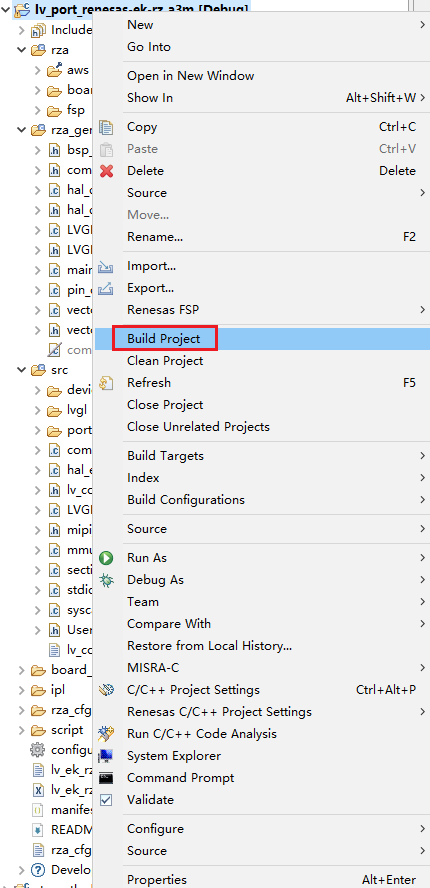This screenshot has height=888, width=430.
Task: Open the Renesas FSP submenu arrow
Action: [x=422, y=310]
